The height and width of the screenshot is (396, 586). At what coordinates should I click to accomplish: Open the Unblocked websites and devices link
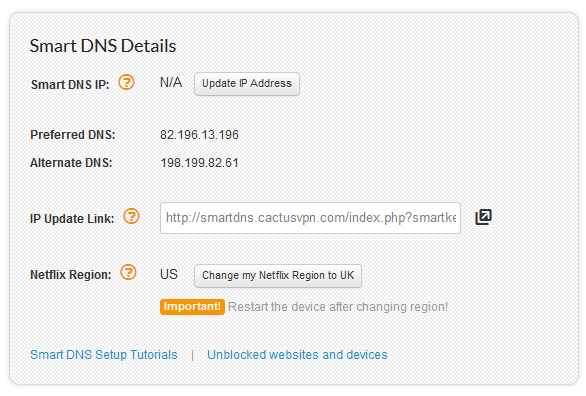click(297, 355)
